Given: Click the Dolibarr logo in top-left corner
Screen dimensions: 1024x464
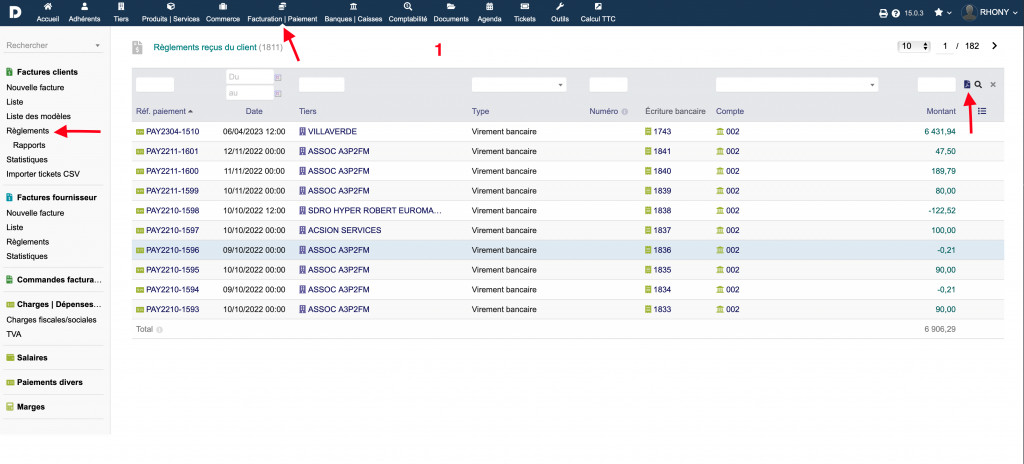Looking at the screenshot, I should (17, 12).
